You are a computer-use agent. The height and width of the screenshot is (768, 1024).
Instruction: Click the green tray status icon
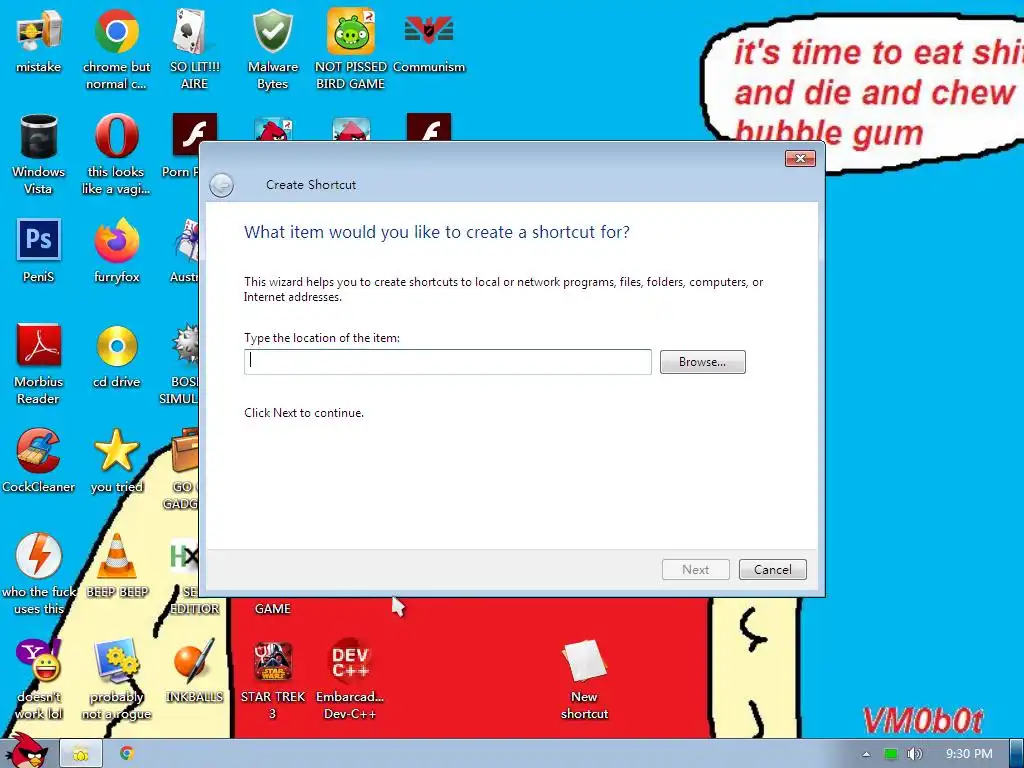click(x=891, y=754)
